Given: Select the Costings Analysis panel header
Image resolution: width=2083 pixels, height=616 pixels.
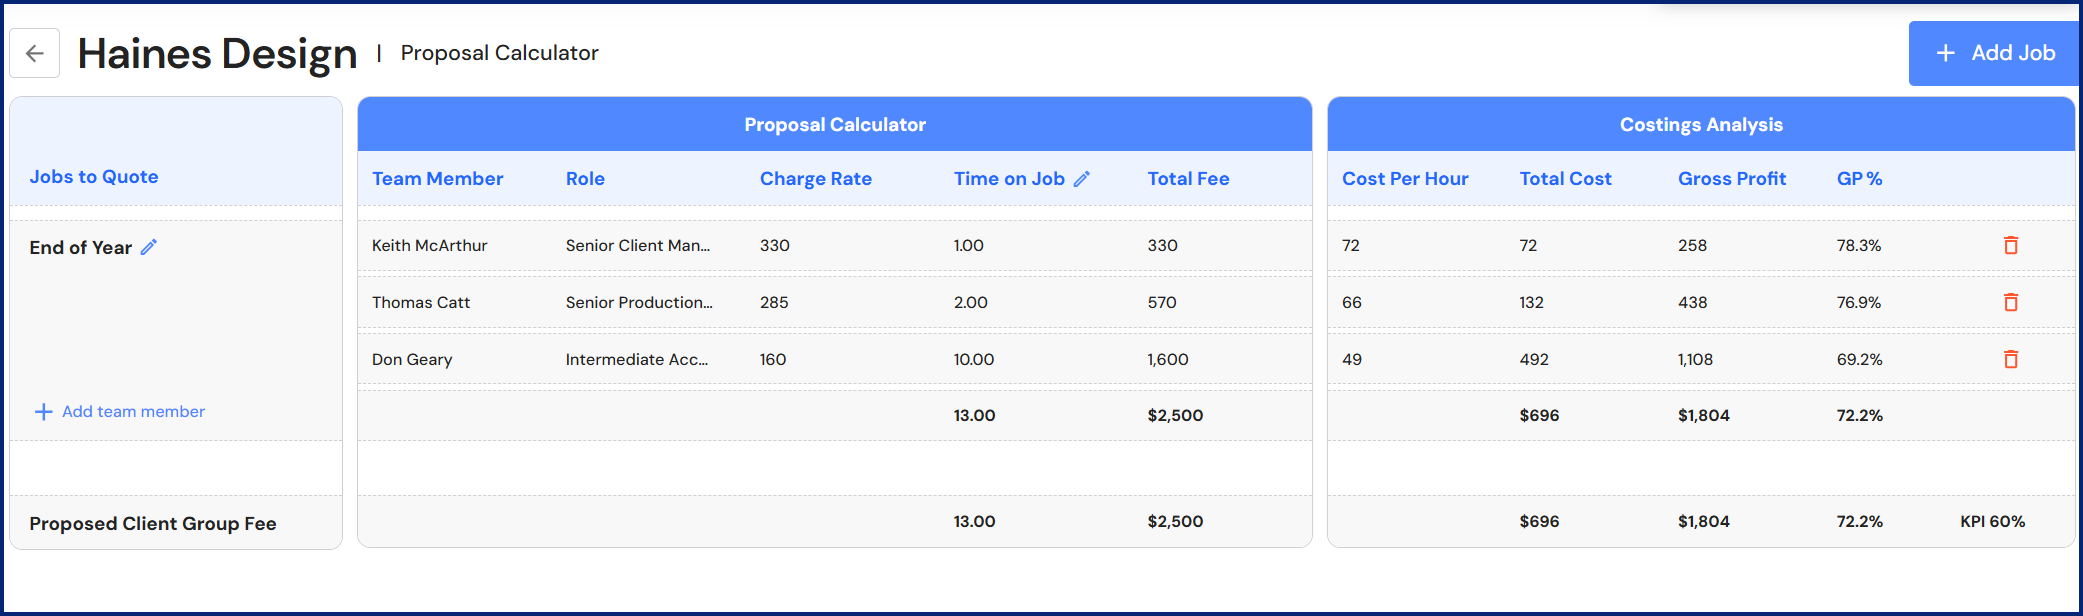Looking at the screenshot, I should tap(1700, 125).
